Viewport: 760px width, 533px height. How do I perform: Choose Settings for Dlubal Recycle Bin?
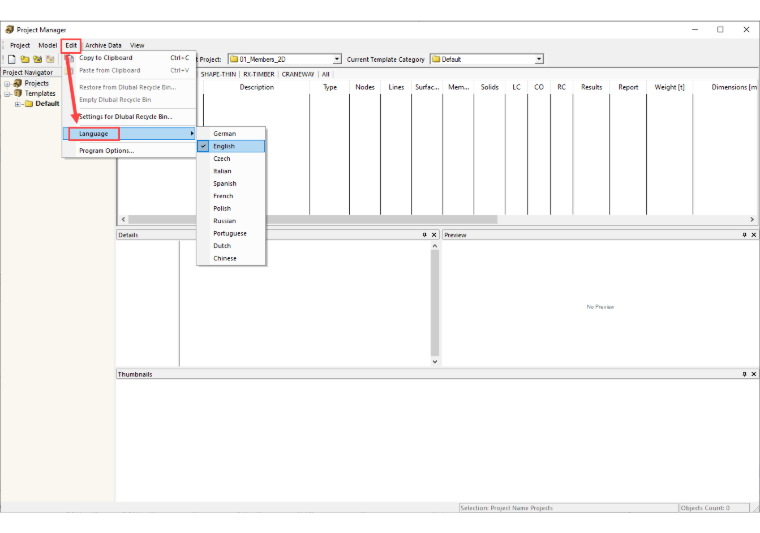pyautogui.click(x=129, y=116)
